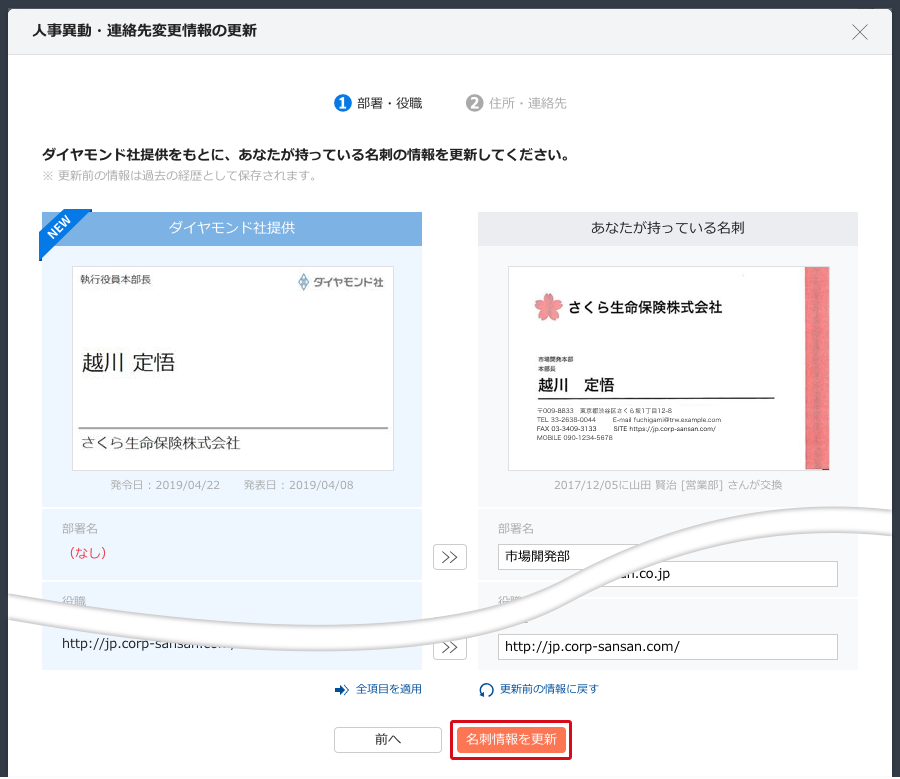Click the revert icon beside 更新前の情報に戻す
Screen dimensions: 900x779
pyautogui.click(x=486, y=689)
